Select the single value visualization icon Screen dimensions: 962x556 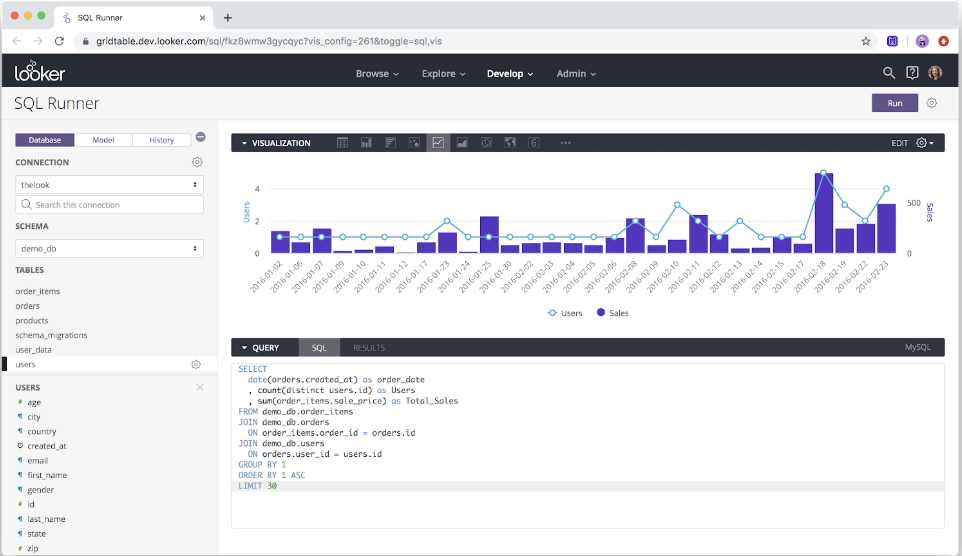[x=534, y=143]
